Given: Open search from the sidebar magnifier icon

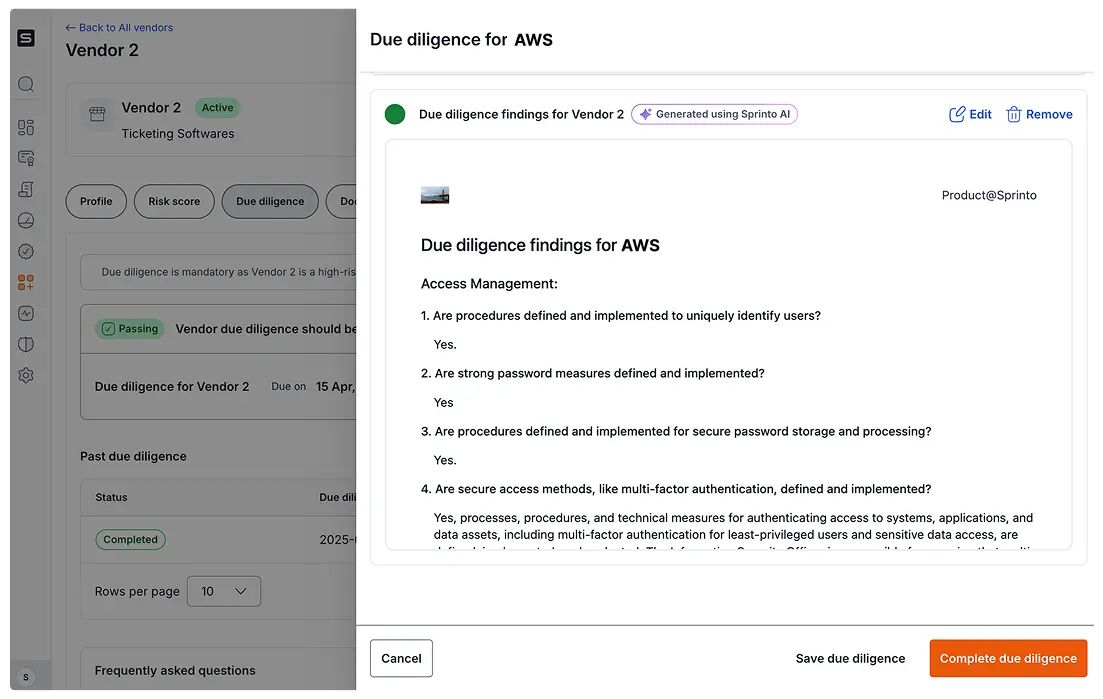Looking at the screenshot, I should click(26, 84).
